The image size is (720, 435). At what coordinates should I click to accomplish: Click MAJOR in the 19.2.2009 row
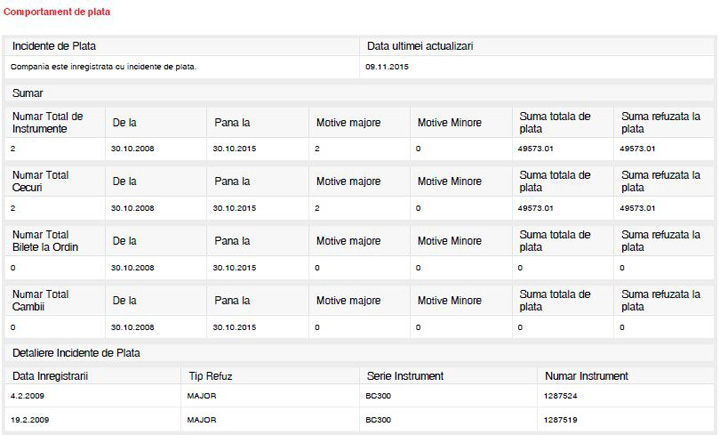(x=202, y=420)
